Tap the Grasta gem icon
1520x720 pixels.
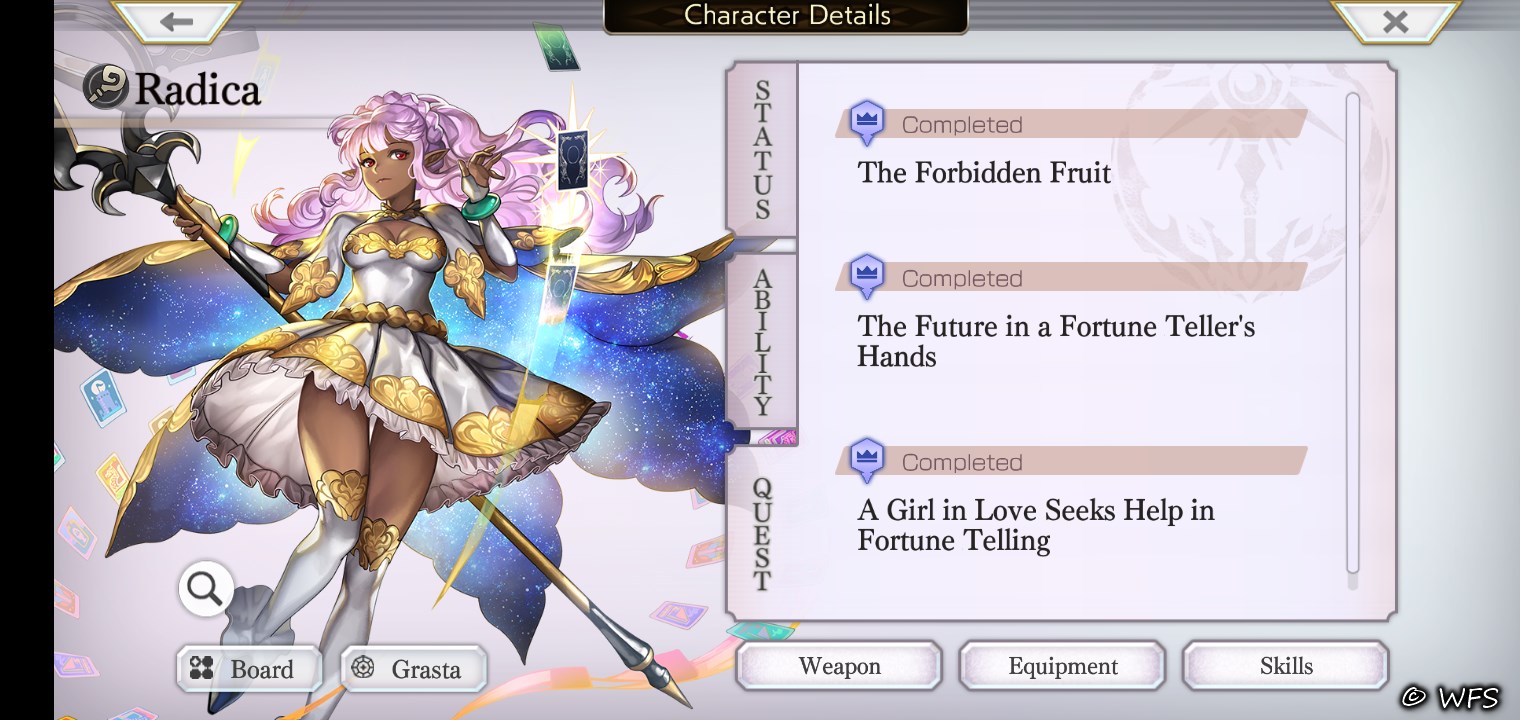tap(363, 668)
